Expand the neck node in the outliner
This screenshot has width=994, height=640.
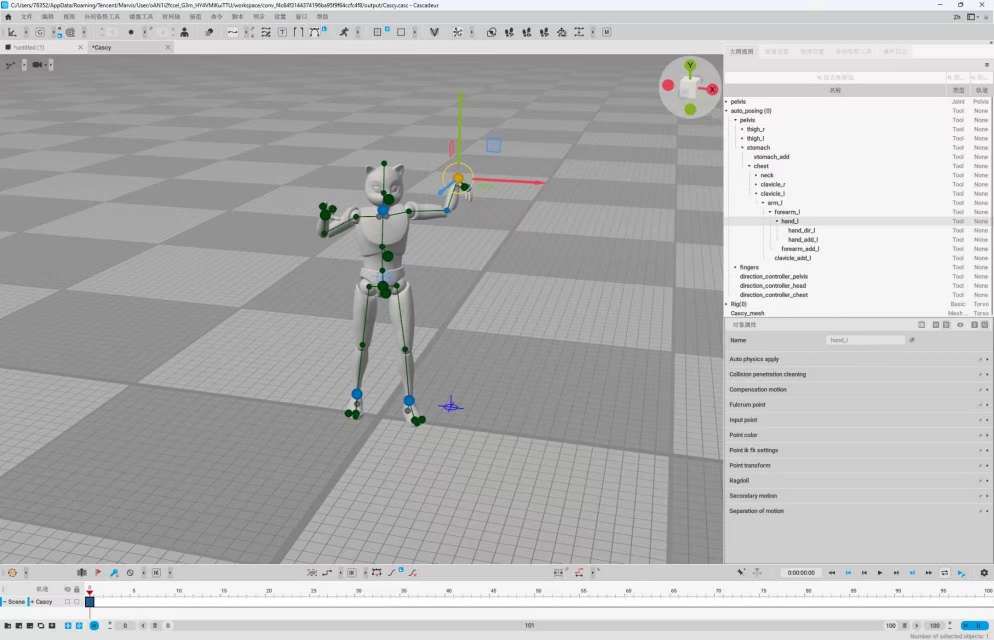pyautogui.click(x=756, y=176)
